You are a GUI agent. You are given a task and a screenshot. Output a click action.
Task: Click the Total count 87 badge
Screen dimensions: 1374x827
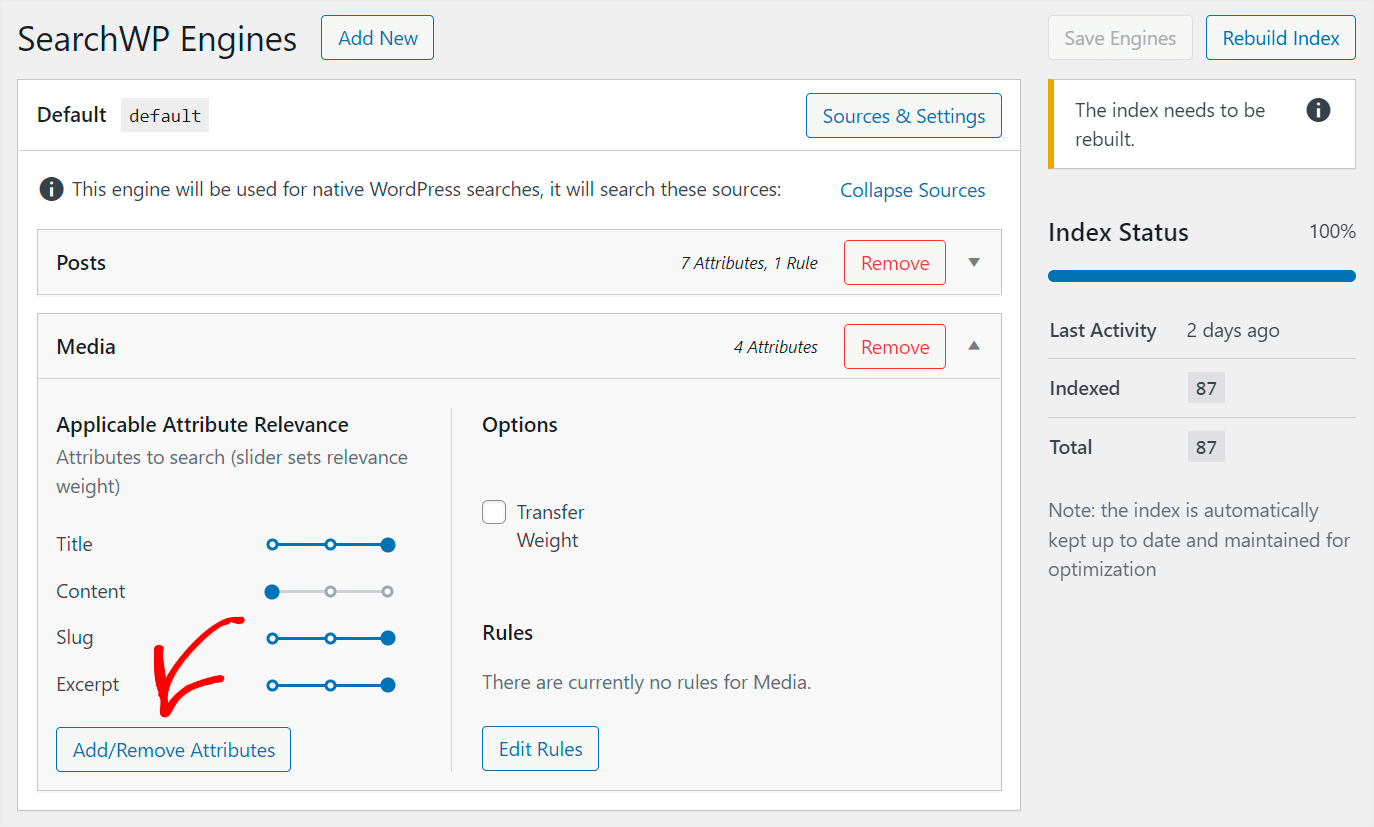[1206, 447]
